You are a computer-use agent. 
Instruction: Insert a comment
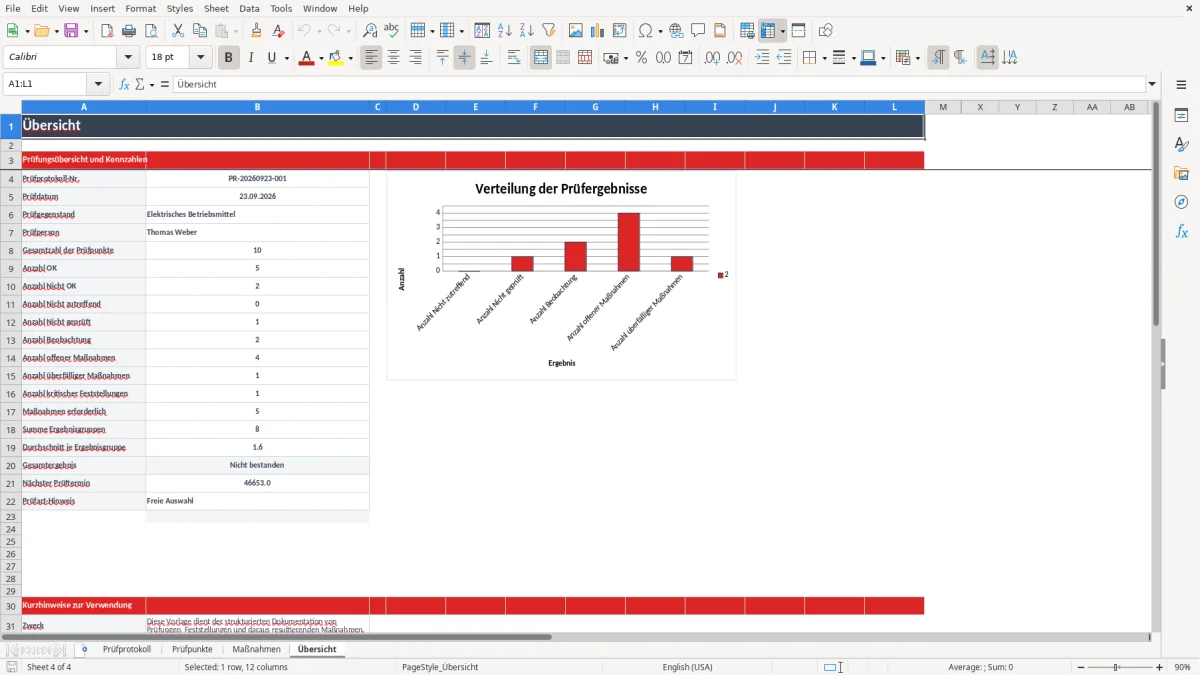click(x=698, y=31)
